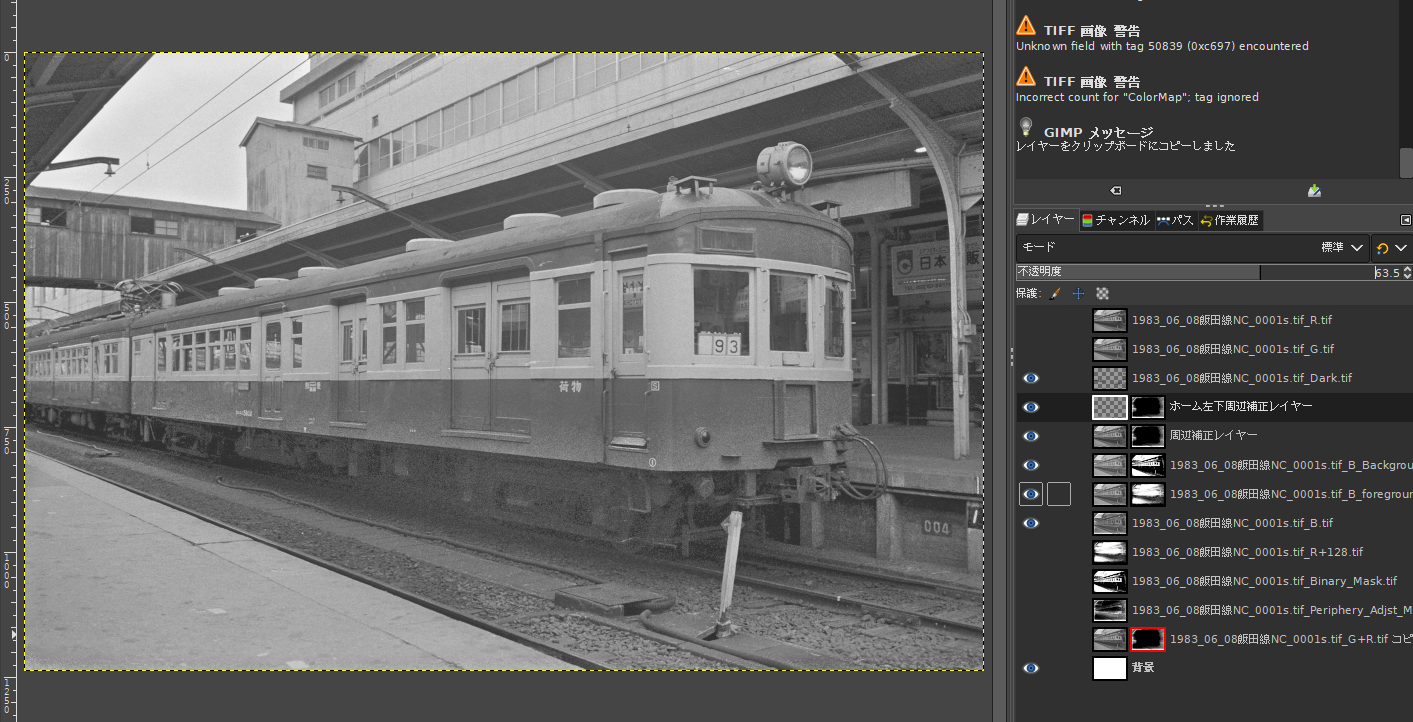This screenshot has height=722, width=1413.
Task: Select the tif_Periphery_Adjst layer thumbnail
Action: pyautogui.click(x=1110, y=610)
